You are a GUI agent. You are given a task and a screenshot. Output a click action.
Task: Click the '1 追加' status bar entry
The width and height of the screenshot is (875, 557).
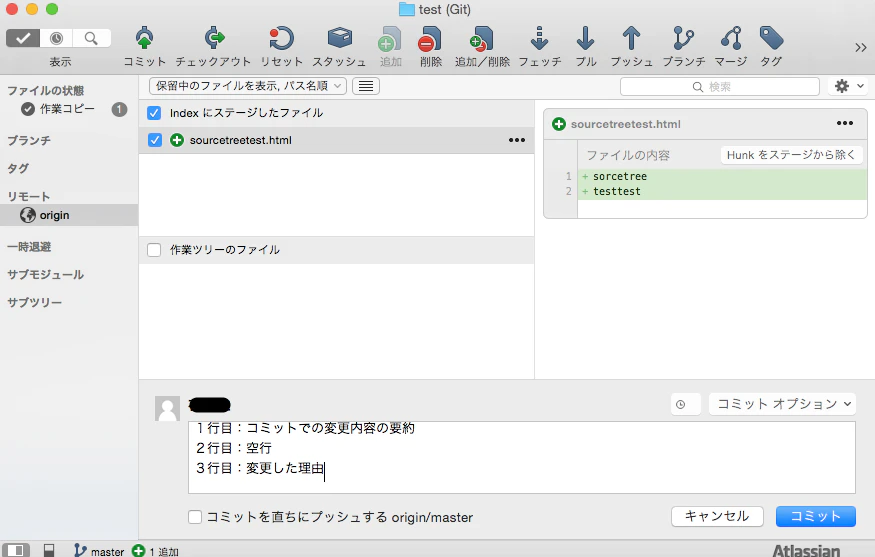pyautogui.click(x=156, y=551)
